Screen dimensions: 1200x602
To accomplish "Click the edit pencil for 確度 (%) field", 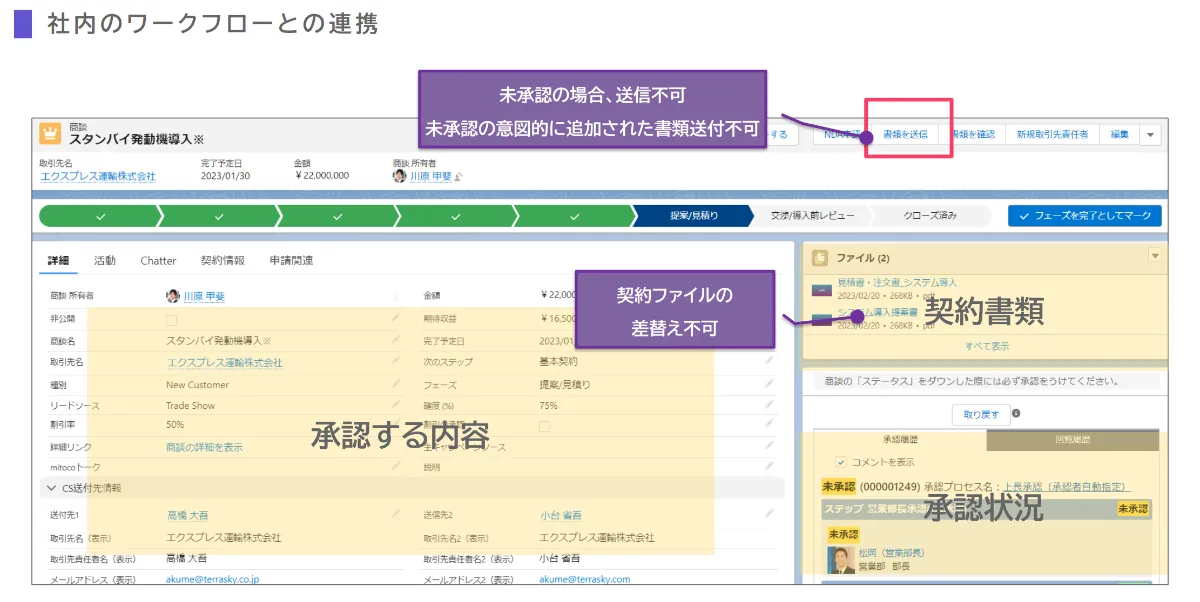I will pos(769,405).
